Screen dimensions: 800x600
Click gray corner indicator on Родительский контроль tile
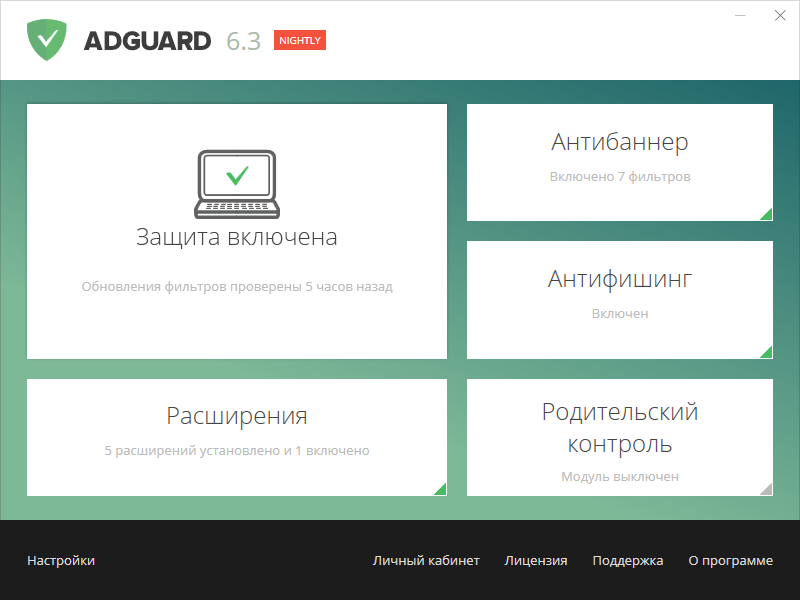point(767,489)
